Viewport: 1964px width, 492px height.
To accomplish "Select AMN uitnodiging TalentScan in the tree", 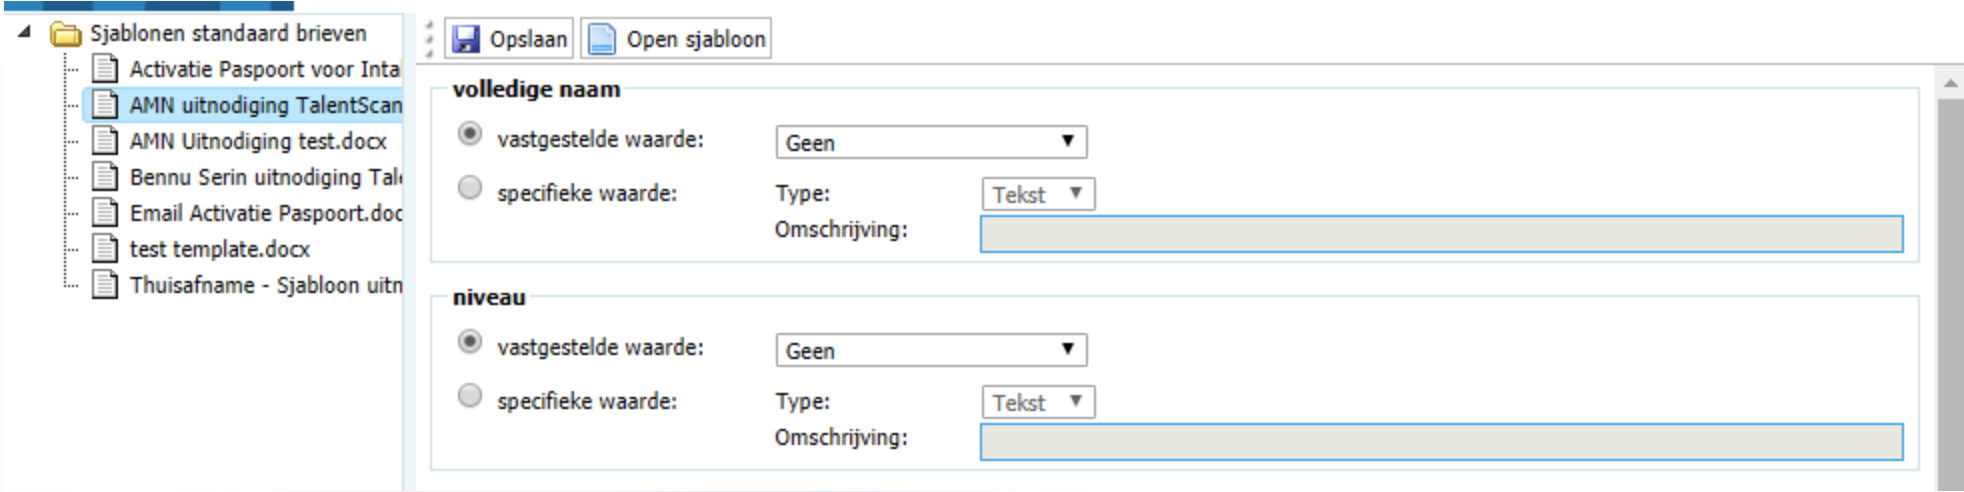I will pos(265,105).
